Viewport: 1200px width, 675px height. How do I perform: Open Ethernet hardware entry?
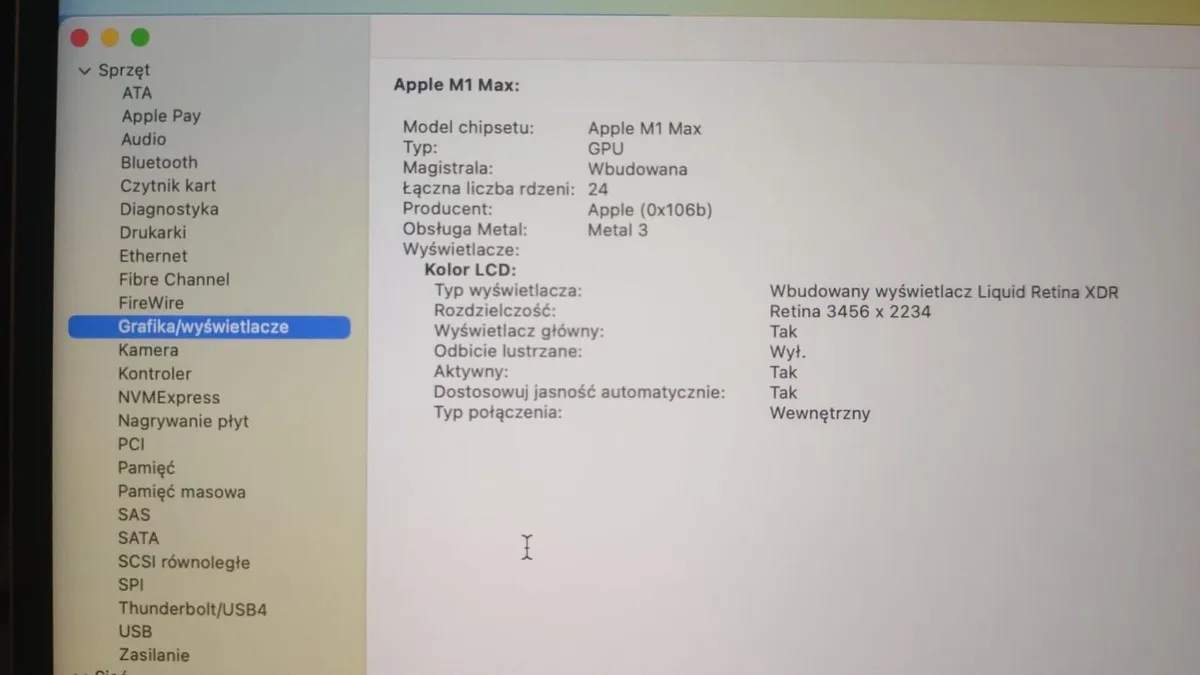pos(153,256)
